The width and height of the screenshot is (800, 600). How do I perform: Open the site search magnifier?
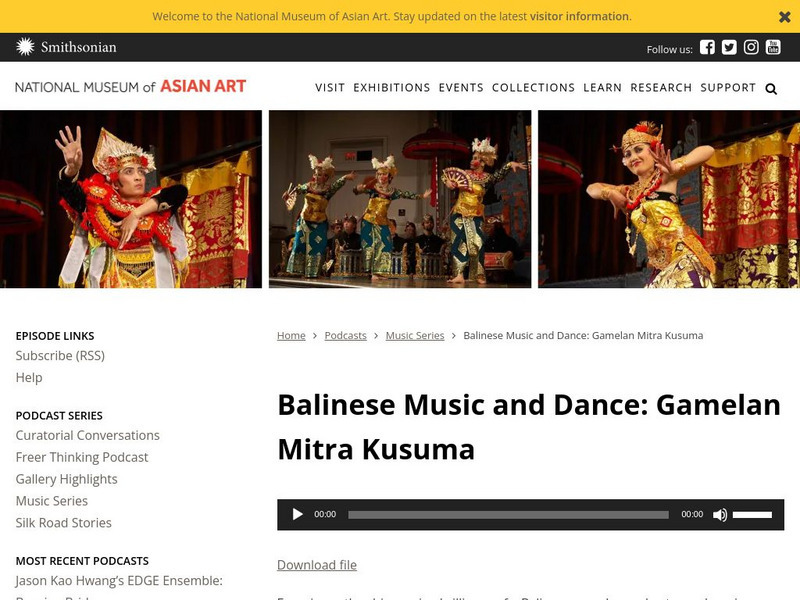point(770,88)
